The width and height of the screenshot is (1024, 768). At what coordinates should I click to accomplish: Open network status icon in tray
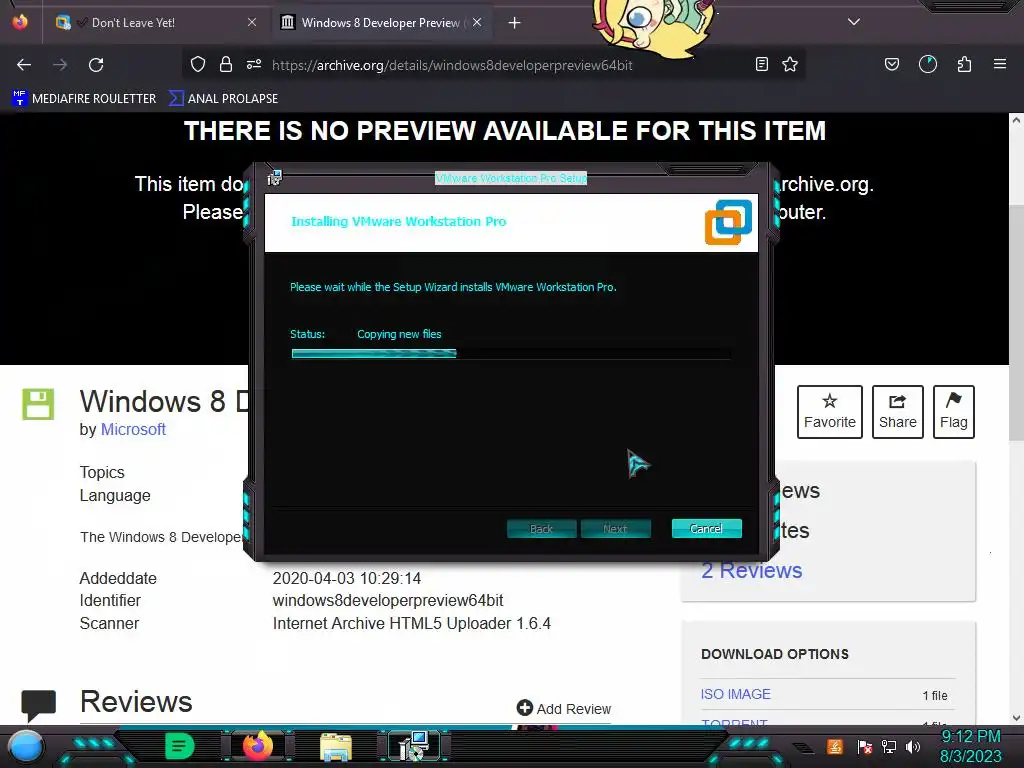pyautogui.click(x=888, y=746)
